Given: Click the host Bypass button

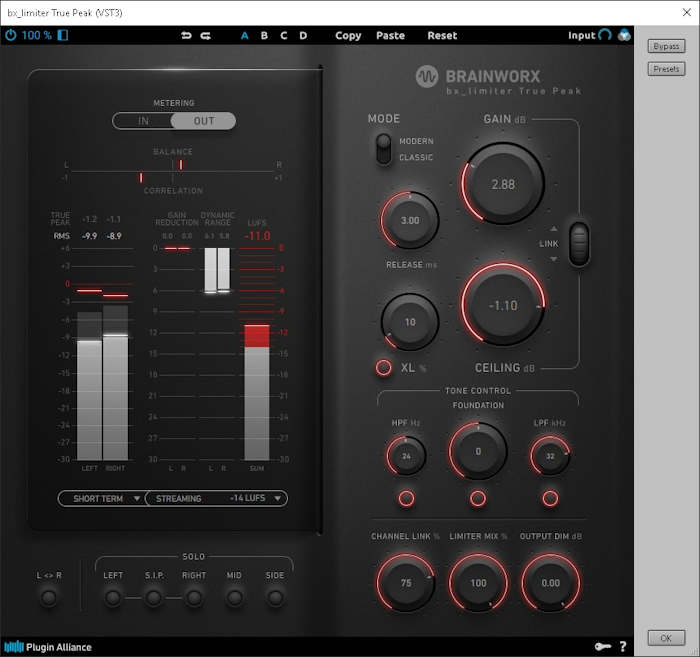Looking at the screenshot, I should 666,46.
